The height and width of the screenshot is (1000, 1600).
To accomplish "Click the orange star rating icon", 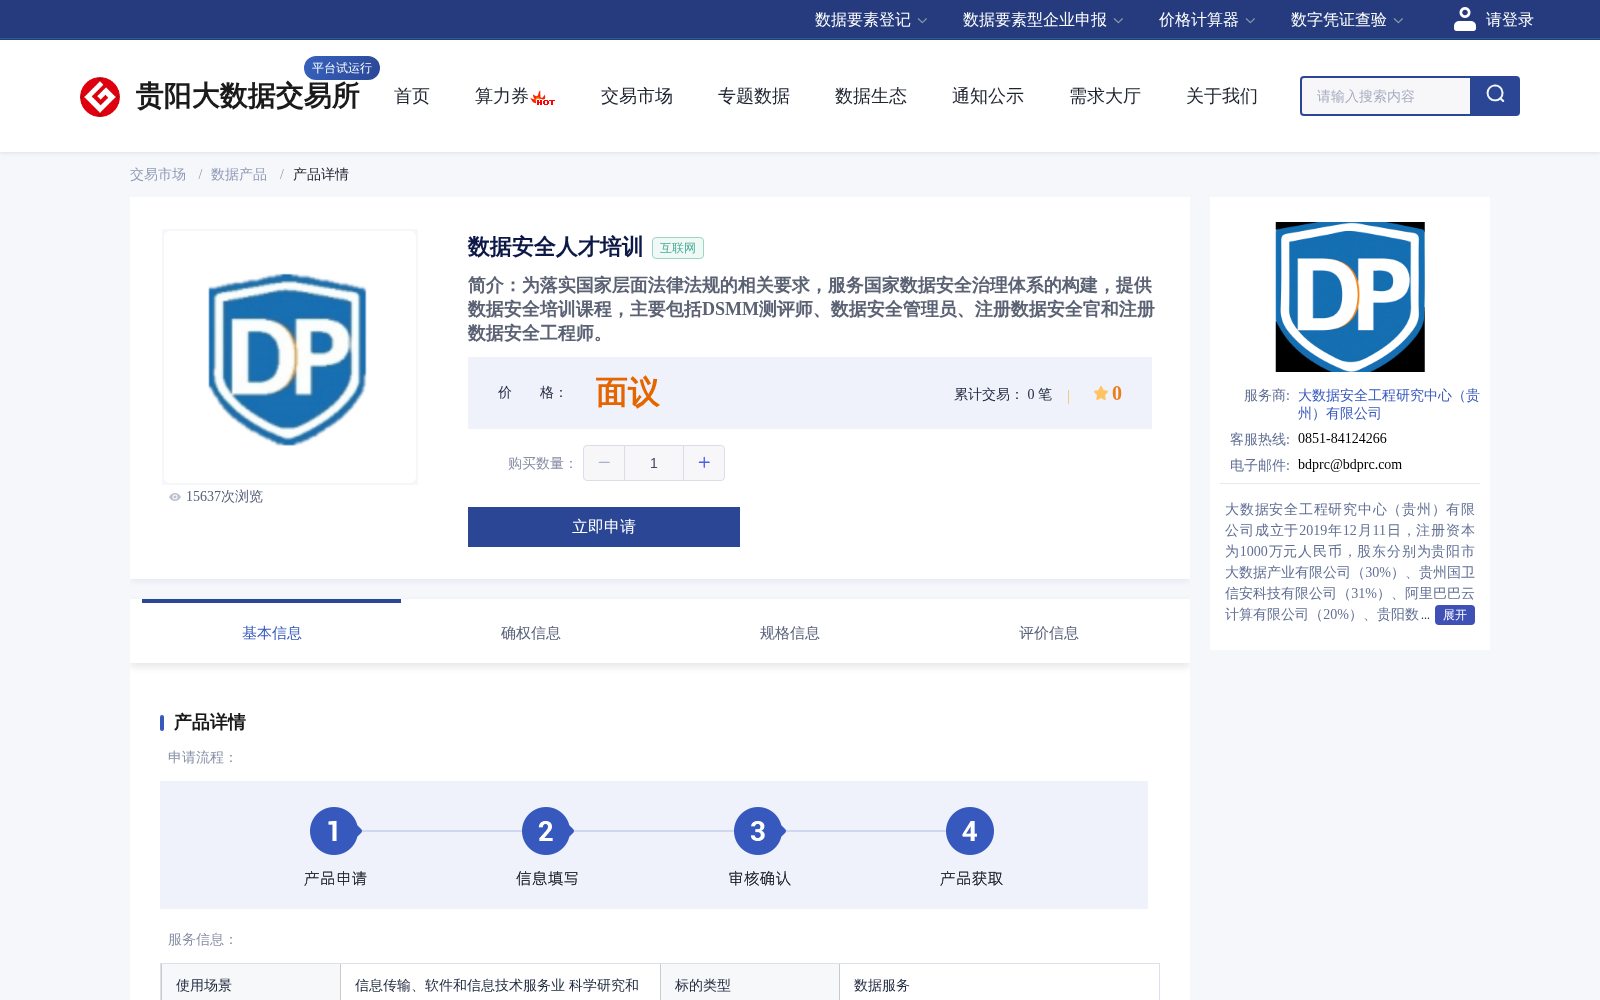I will click(1100, 393).
